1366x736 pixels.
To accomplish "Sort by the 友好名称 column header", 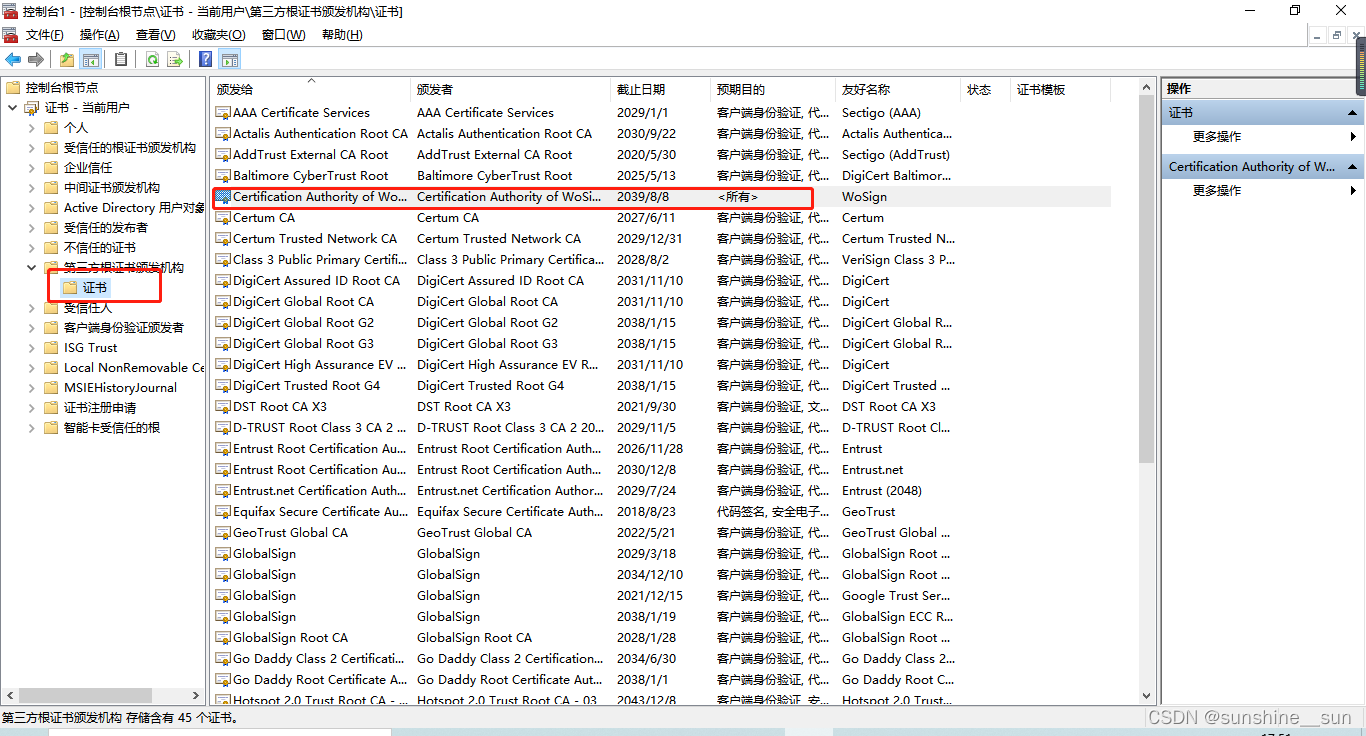I will (898, 90).
